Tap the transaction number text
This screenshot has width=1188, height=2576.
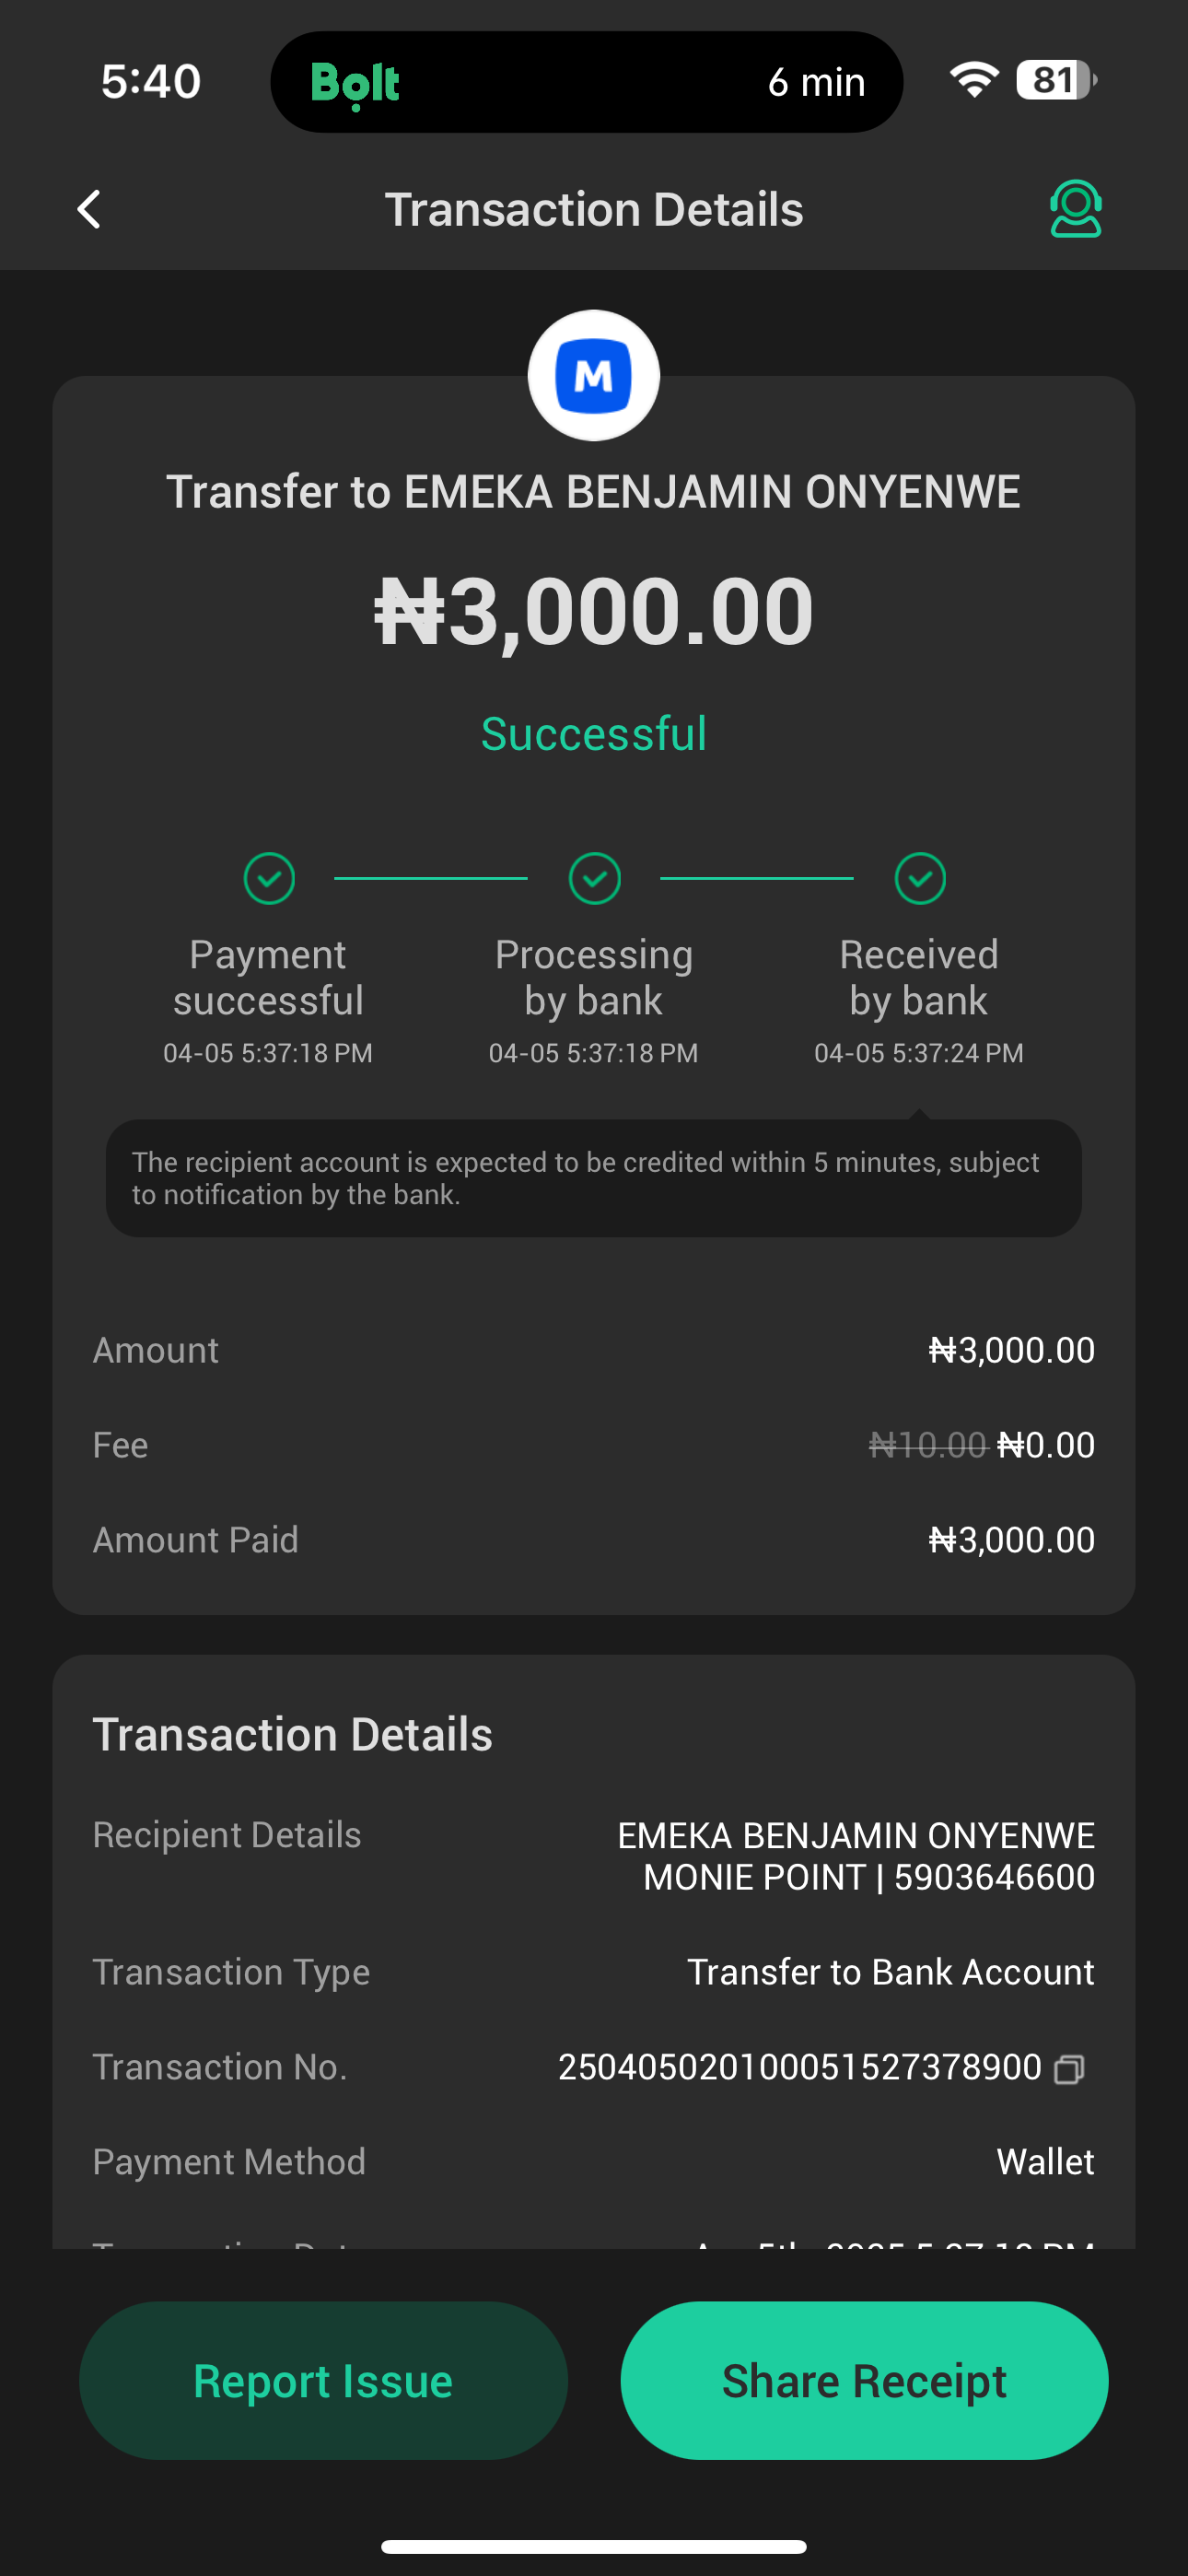pos(799,2067)
